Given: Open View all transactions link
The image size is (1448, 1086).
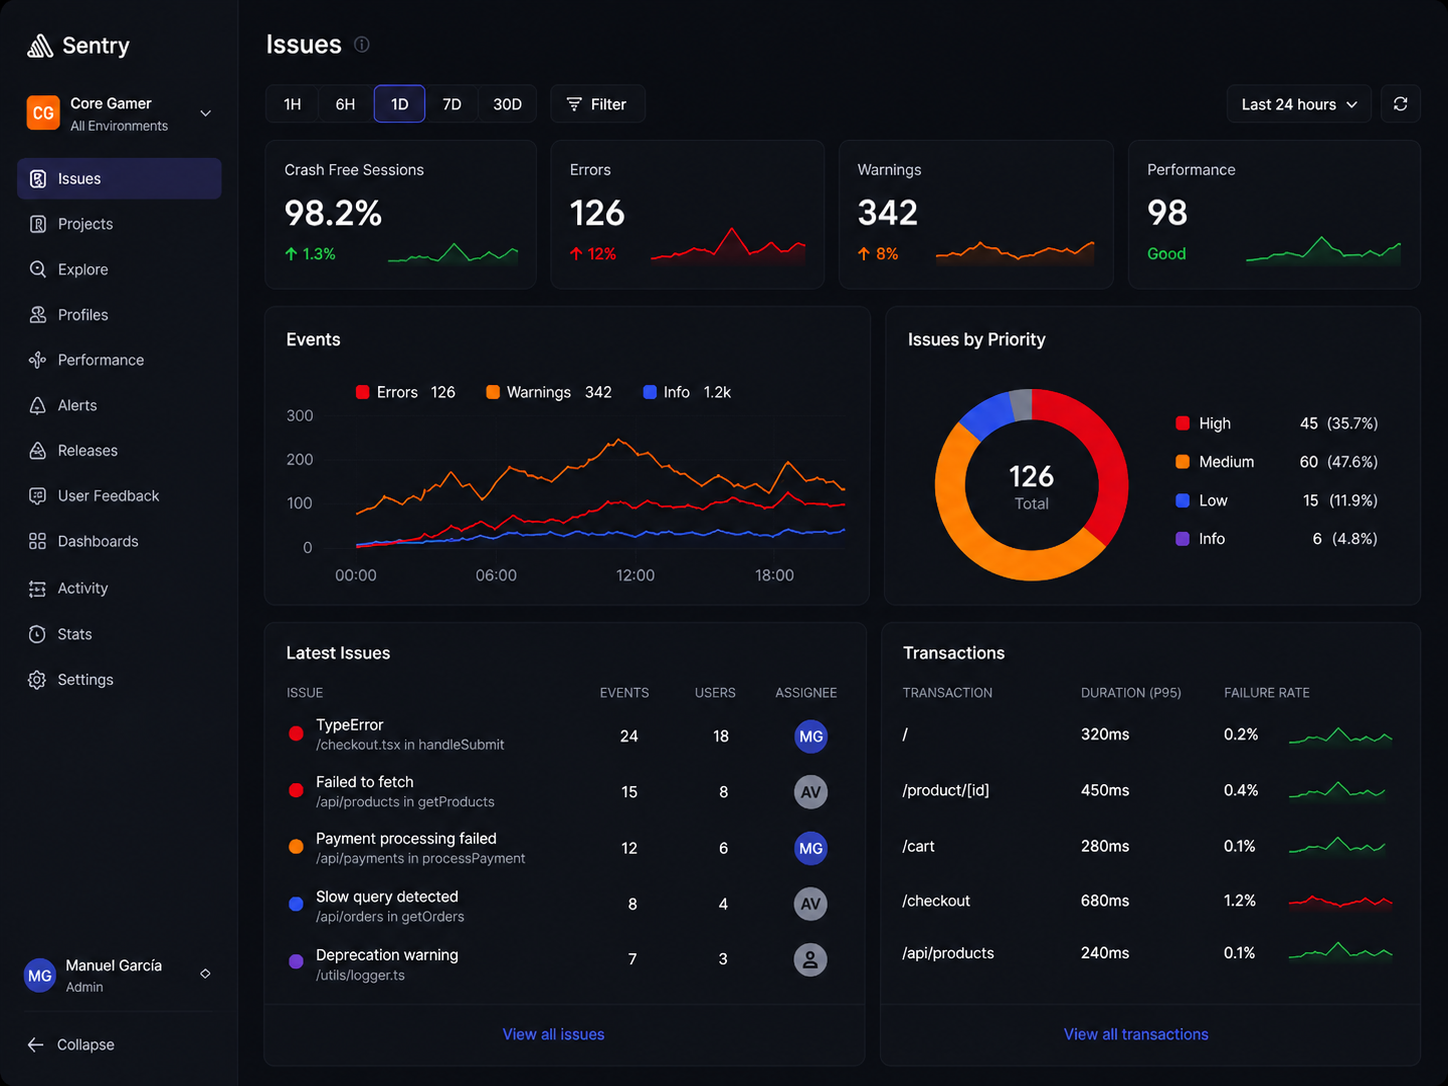Looking at the screenshot, I should coord(1136,1034).
